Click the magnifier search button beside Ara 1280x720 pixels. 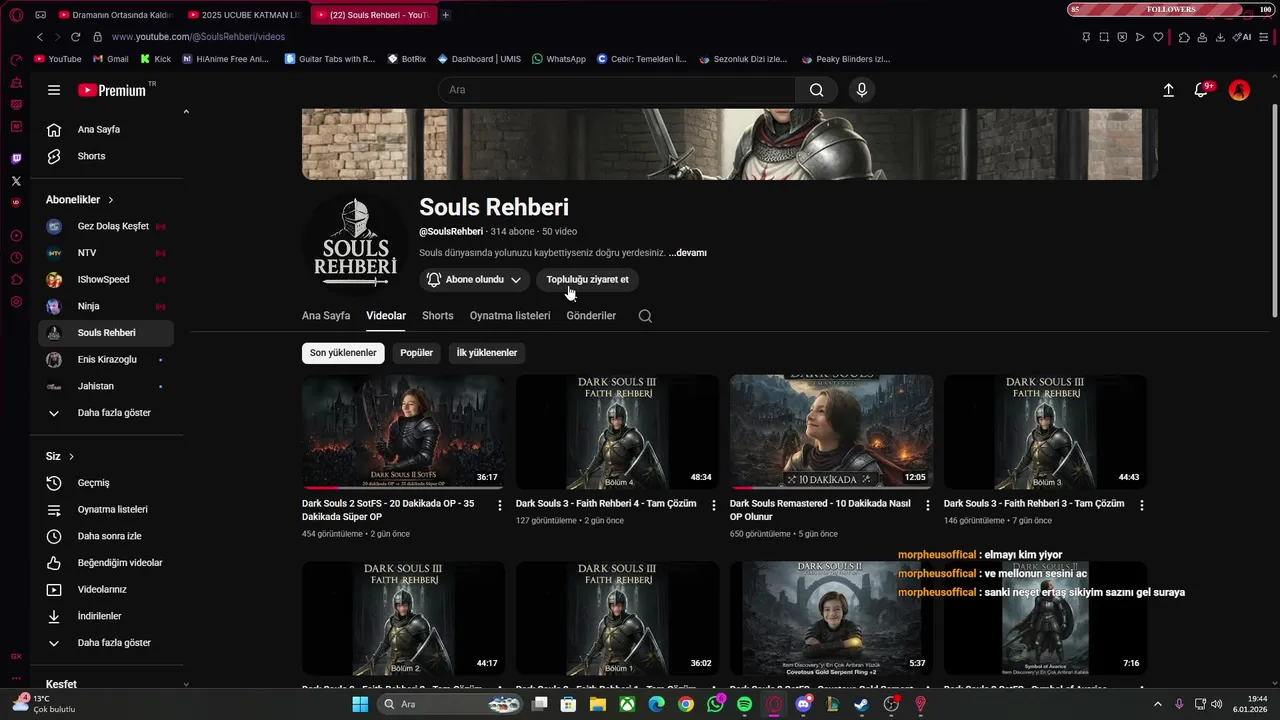[x=816, y=90]
